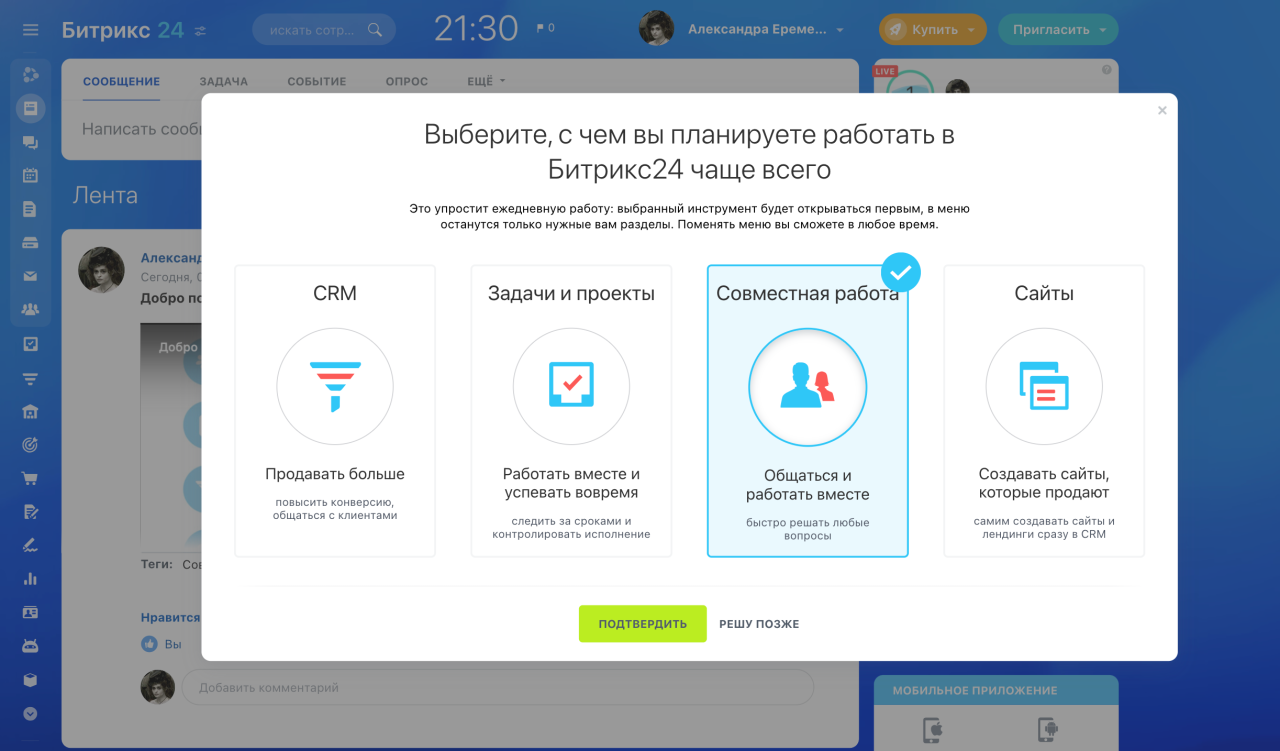
Task: Click the help question mark icon
Action: click(1106, 70)
